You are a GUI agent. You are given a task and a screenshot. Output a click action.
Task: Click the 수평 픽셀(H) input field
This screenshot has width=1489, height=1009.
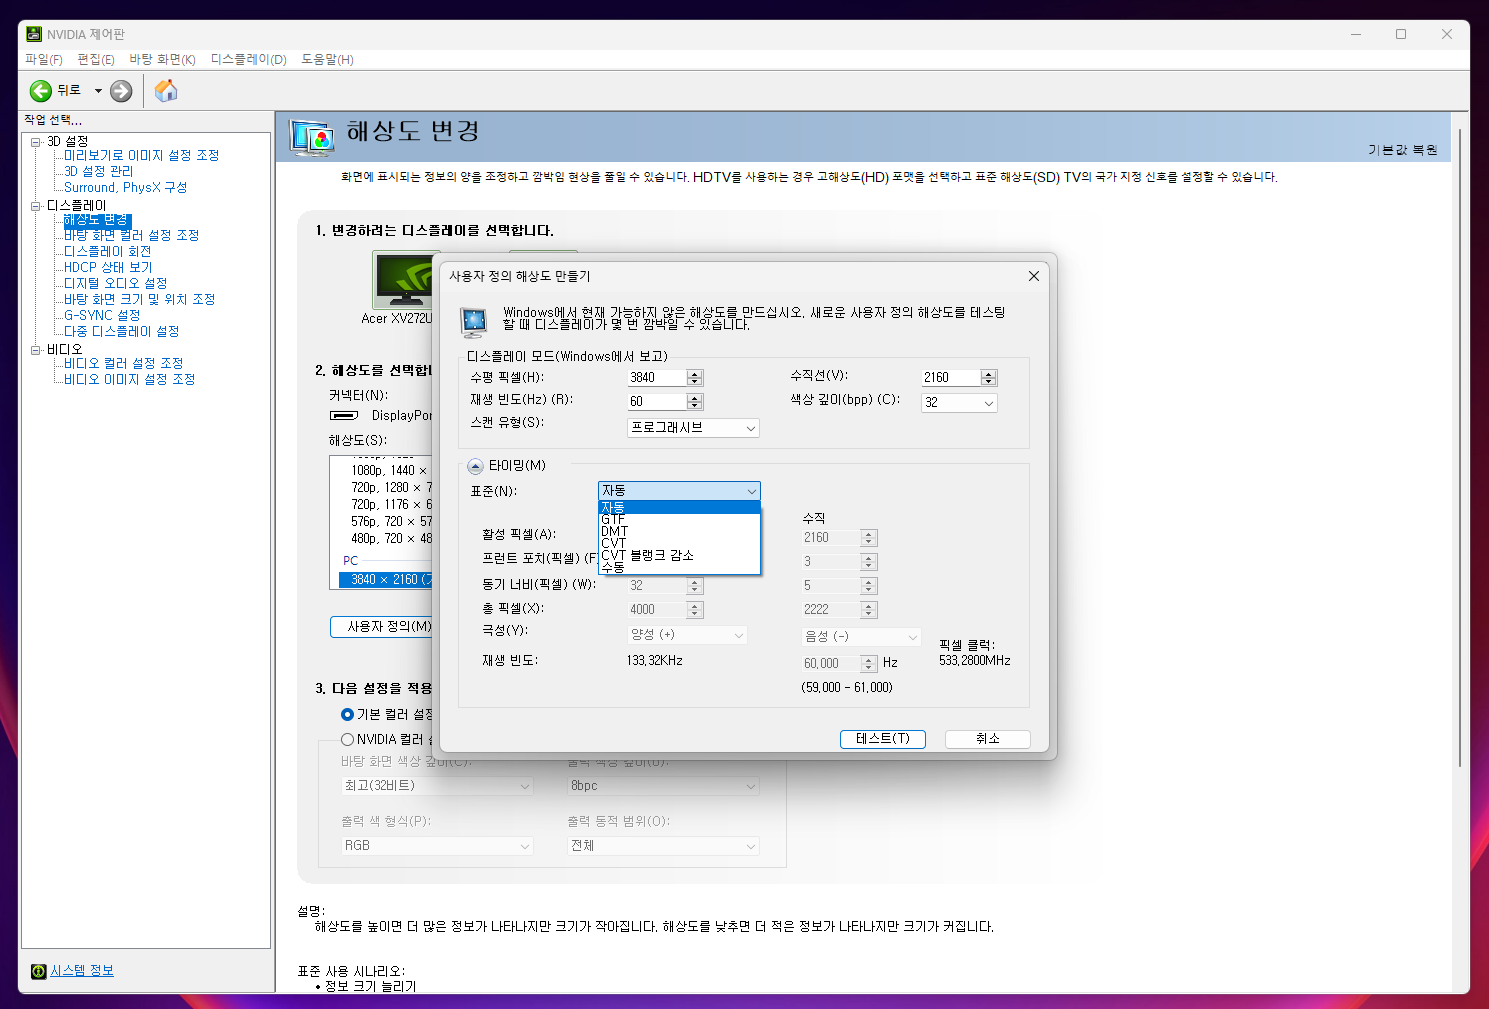coord(656,378)
